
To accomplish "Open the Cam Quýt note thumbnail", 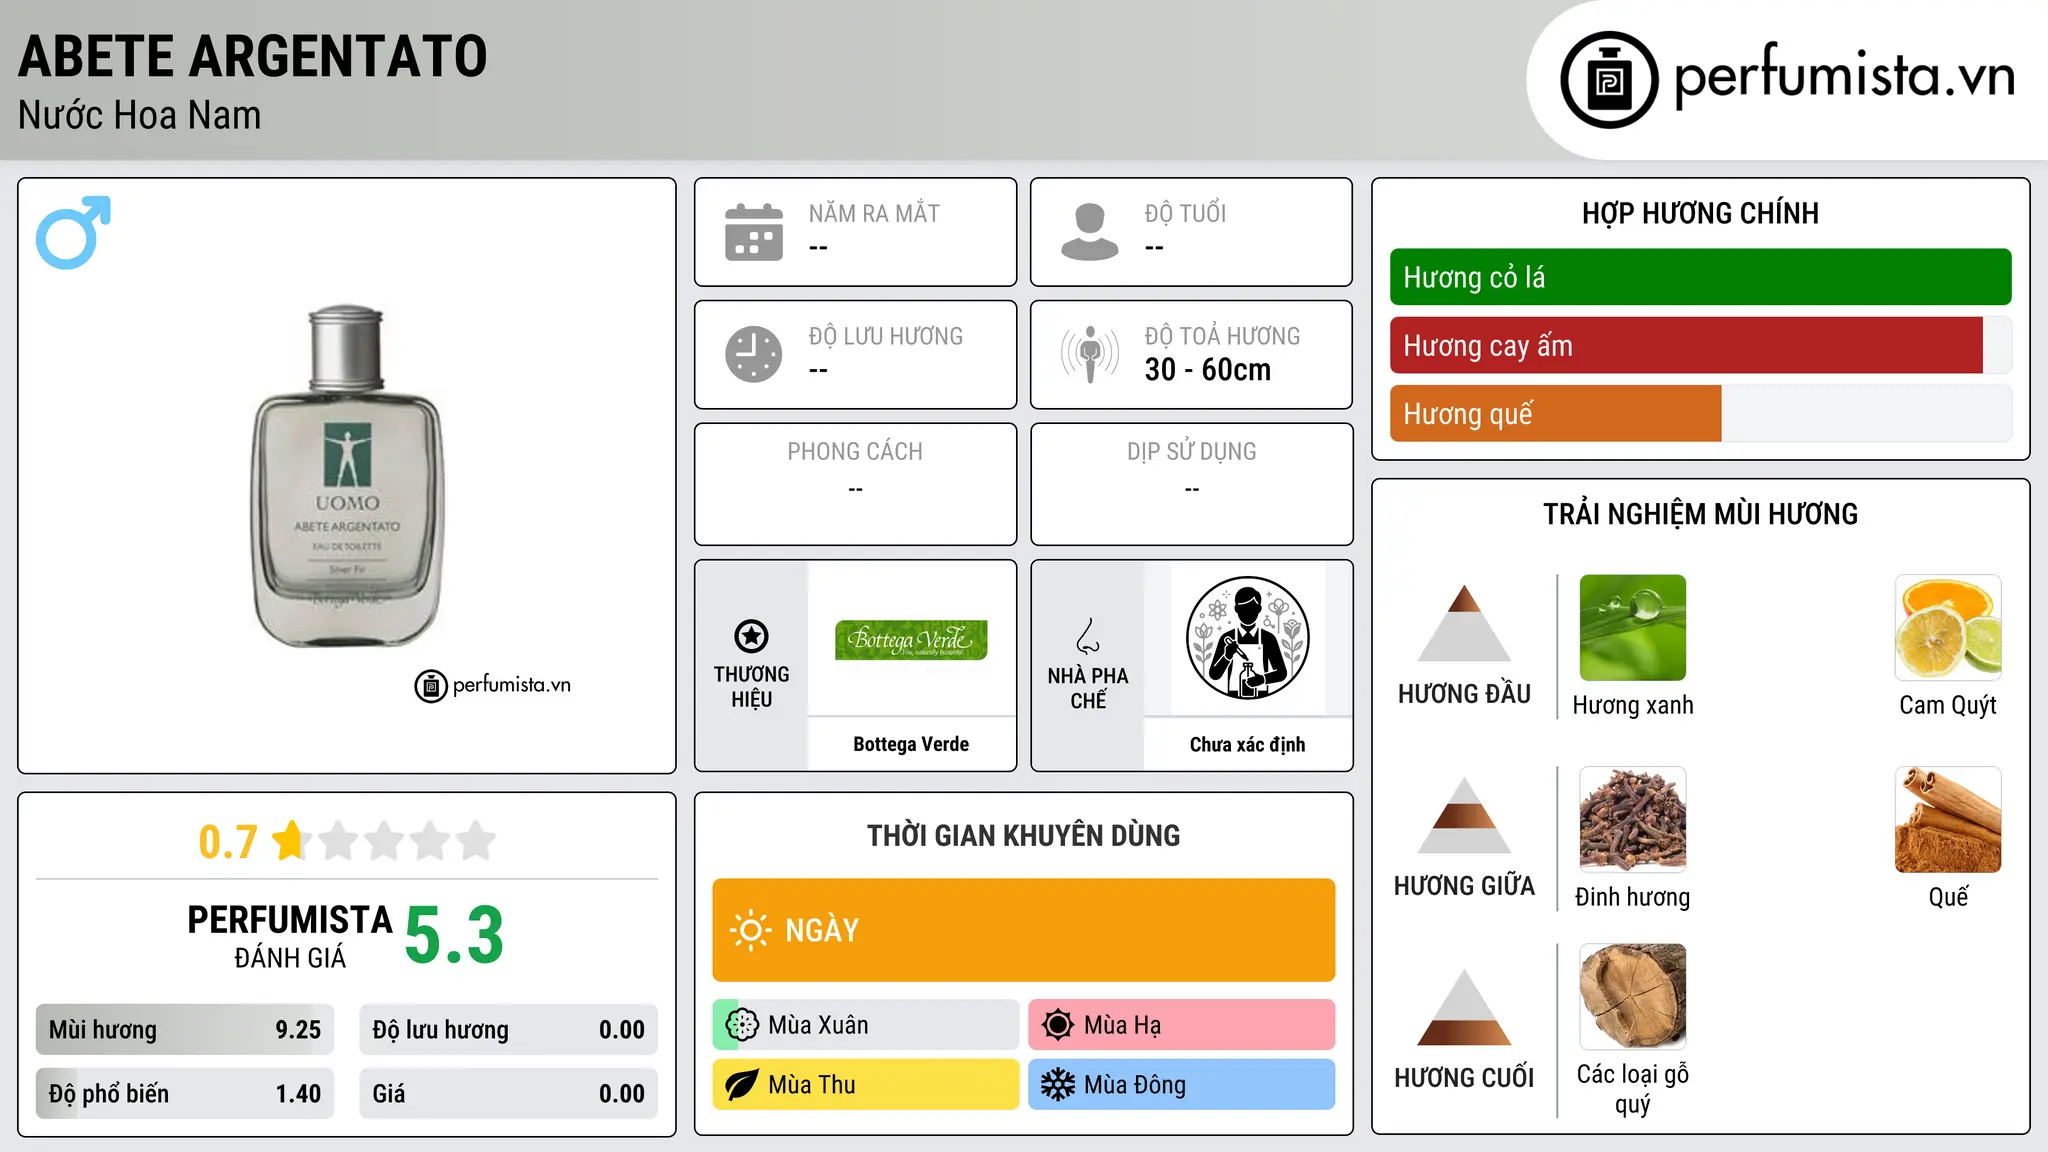I will (1948, 628).
